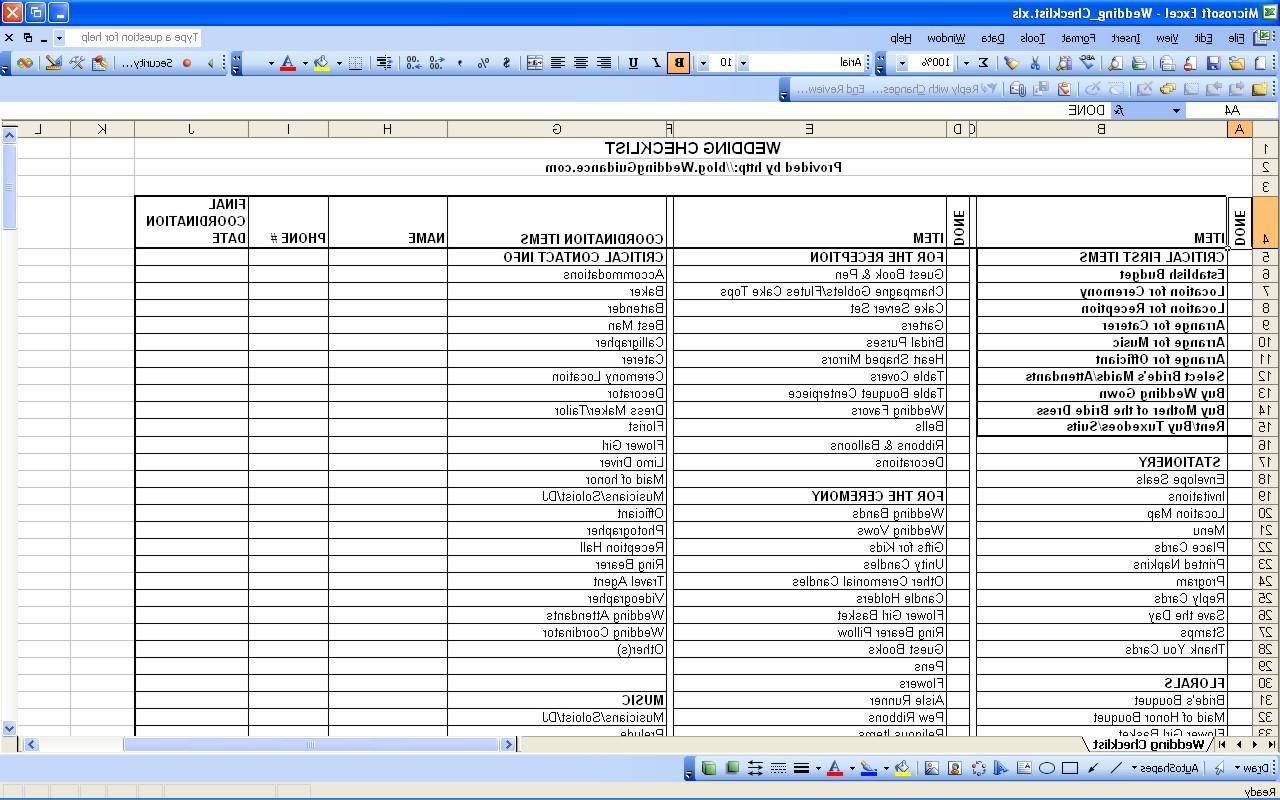Open the Format menu
The image size is (1280, 800).
(1077, 38)
